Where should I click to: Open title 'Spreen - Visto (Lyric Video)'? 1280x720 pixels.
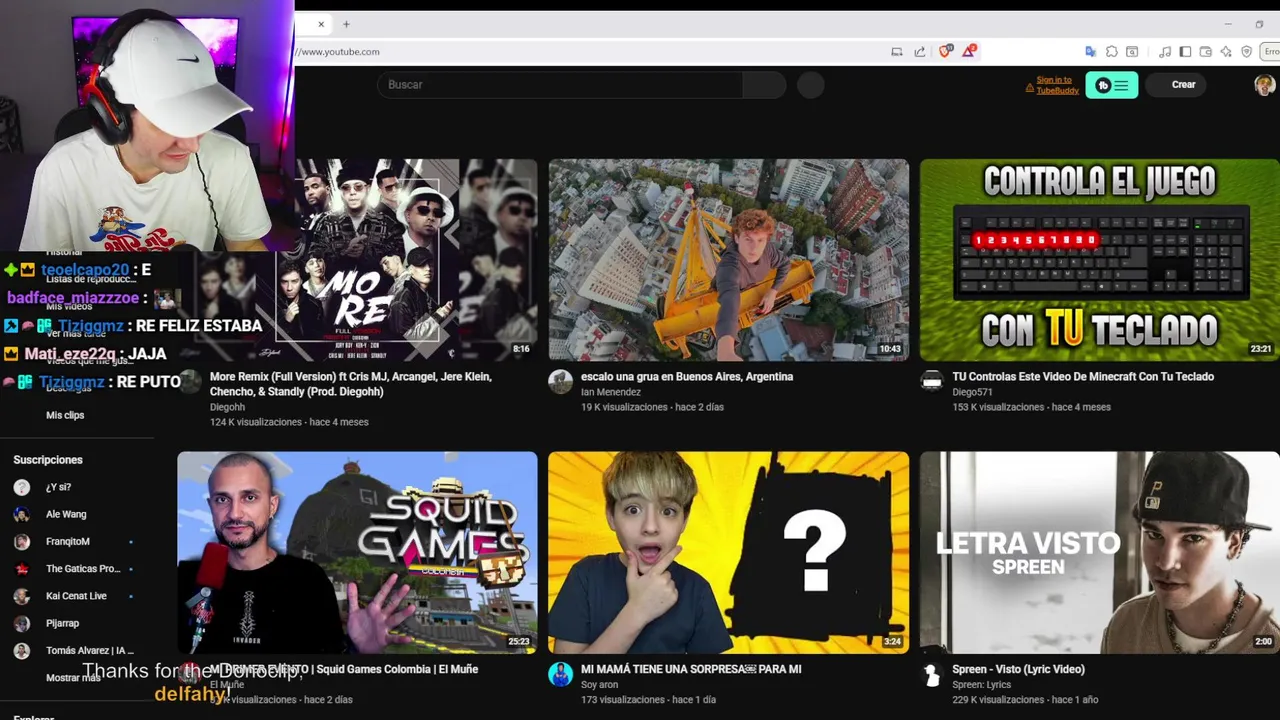point(1018,669)
